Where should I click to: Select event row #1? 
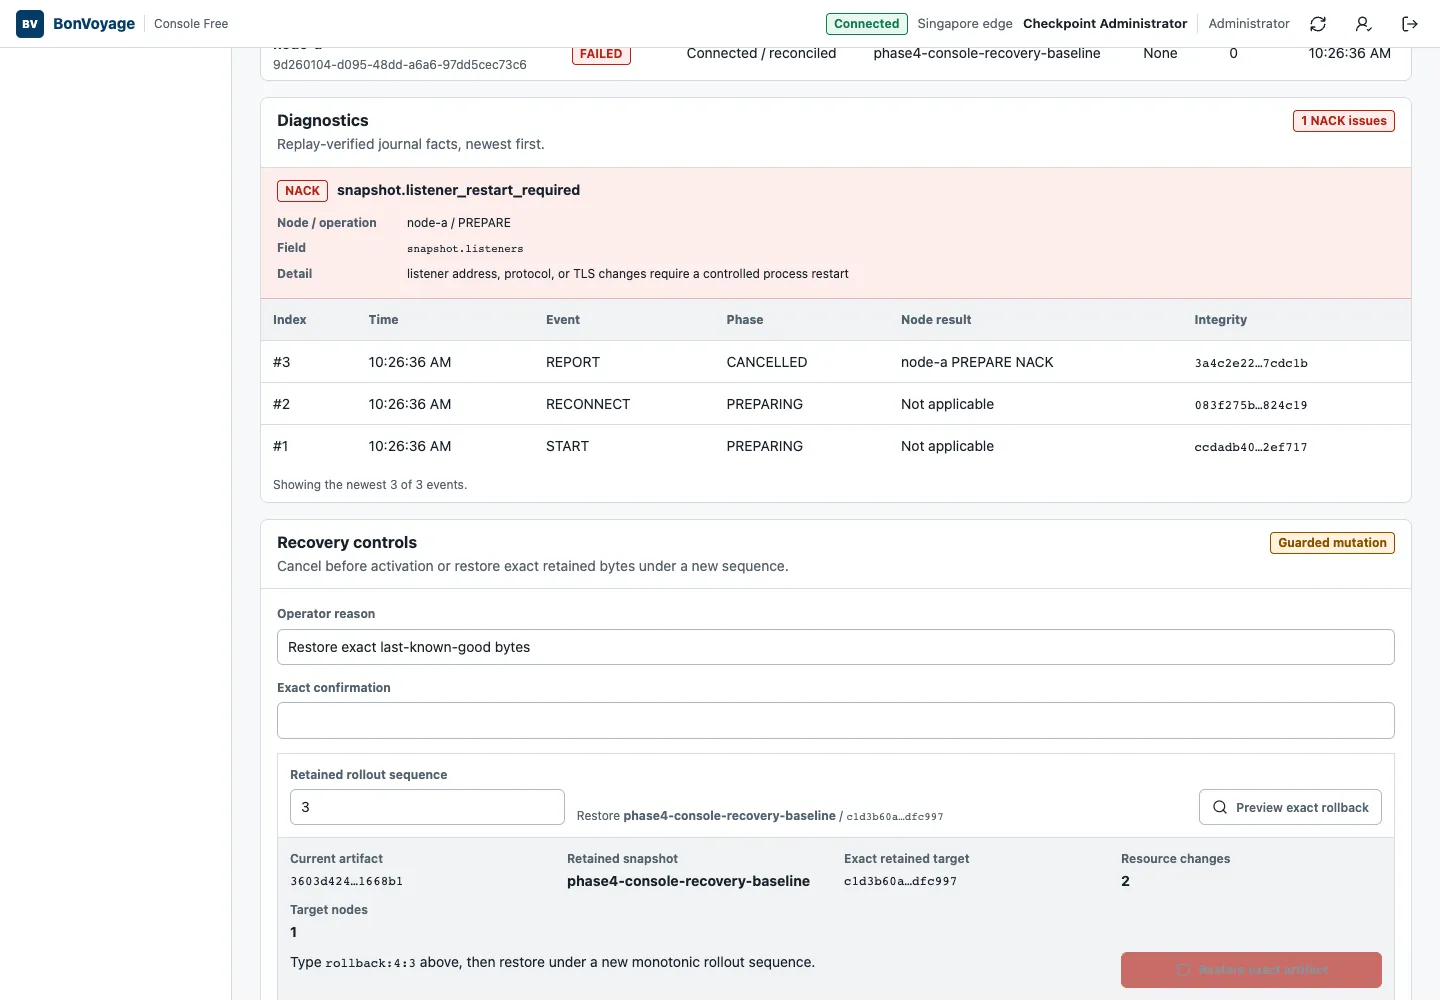click(x=835, y=446)
